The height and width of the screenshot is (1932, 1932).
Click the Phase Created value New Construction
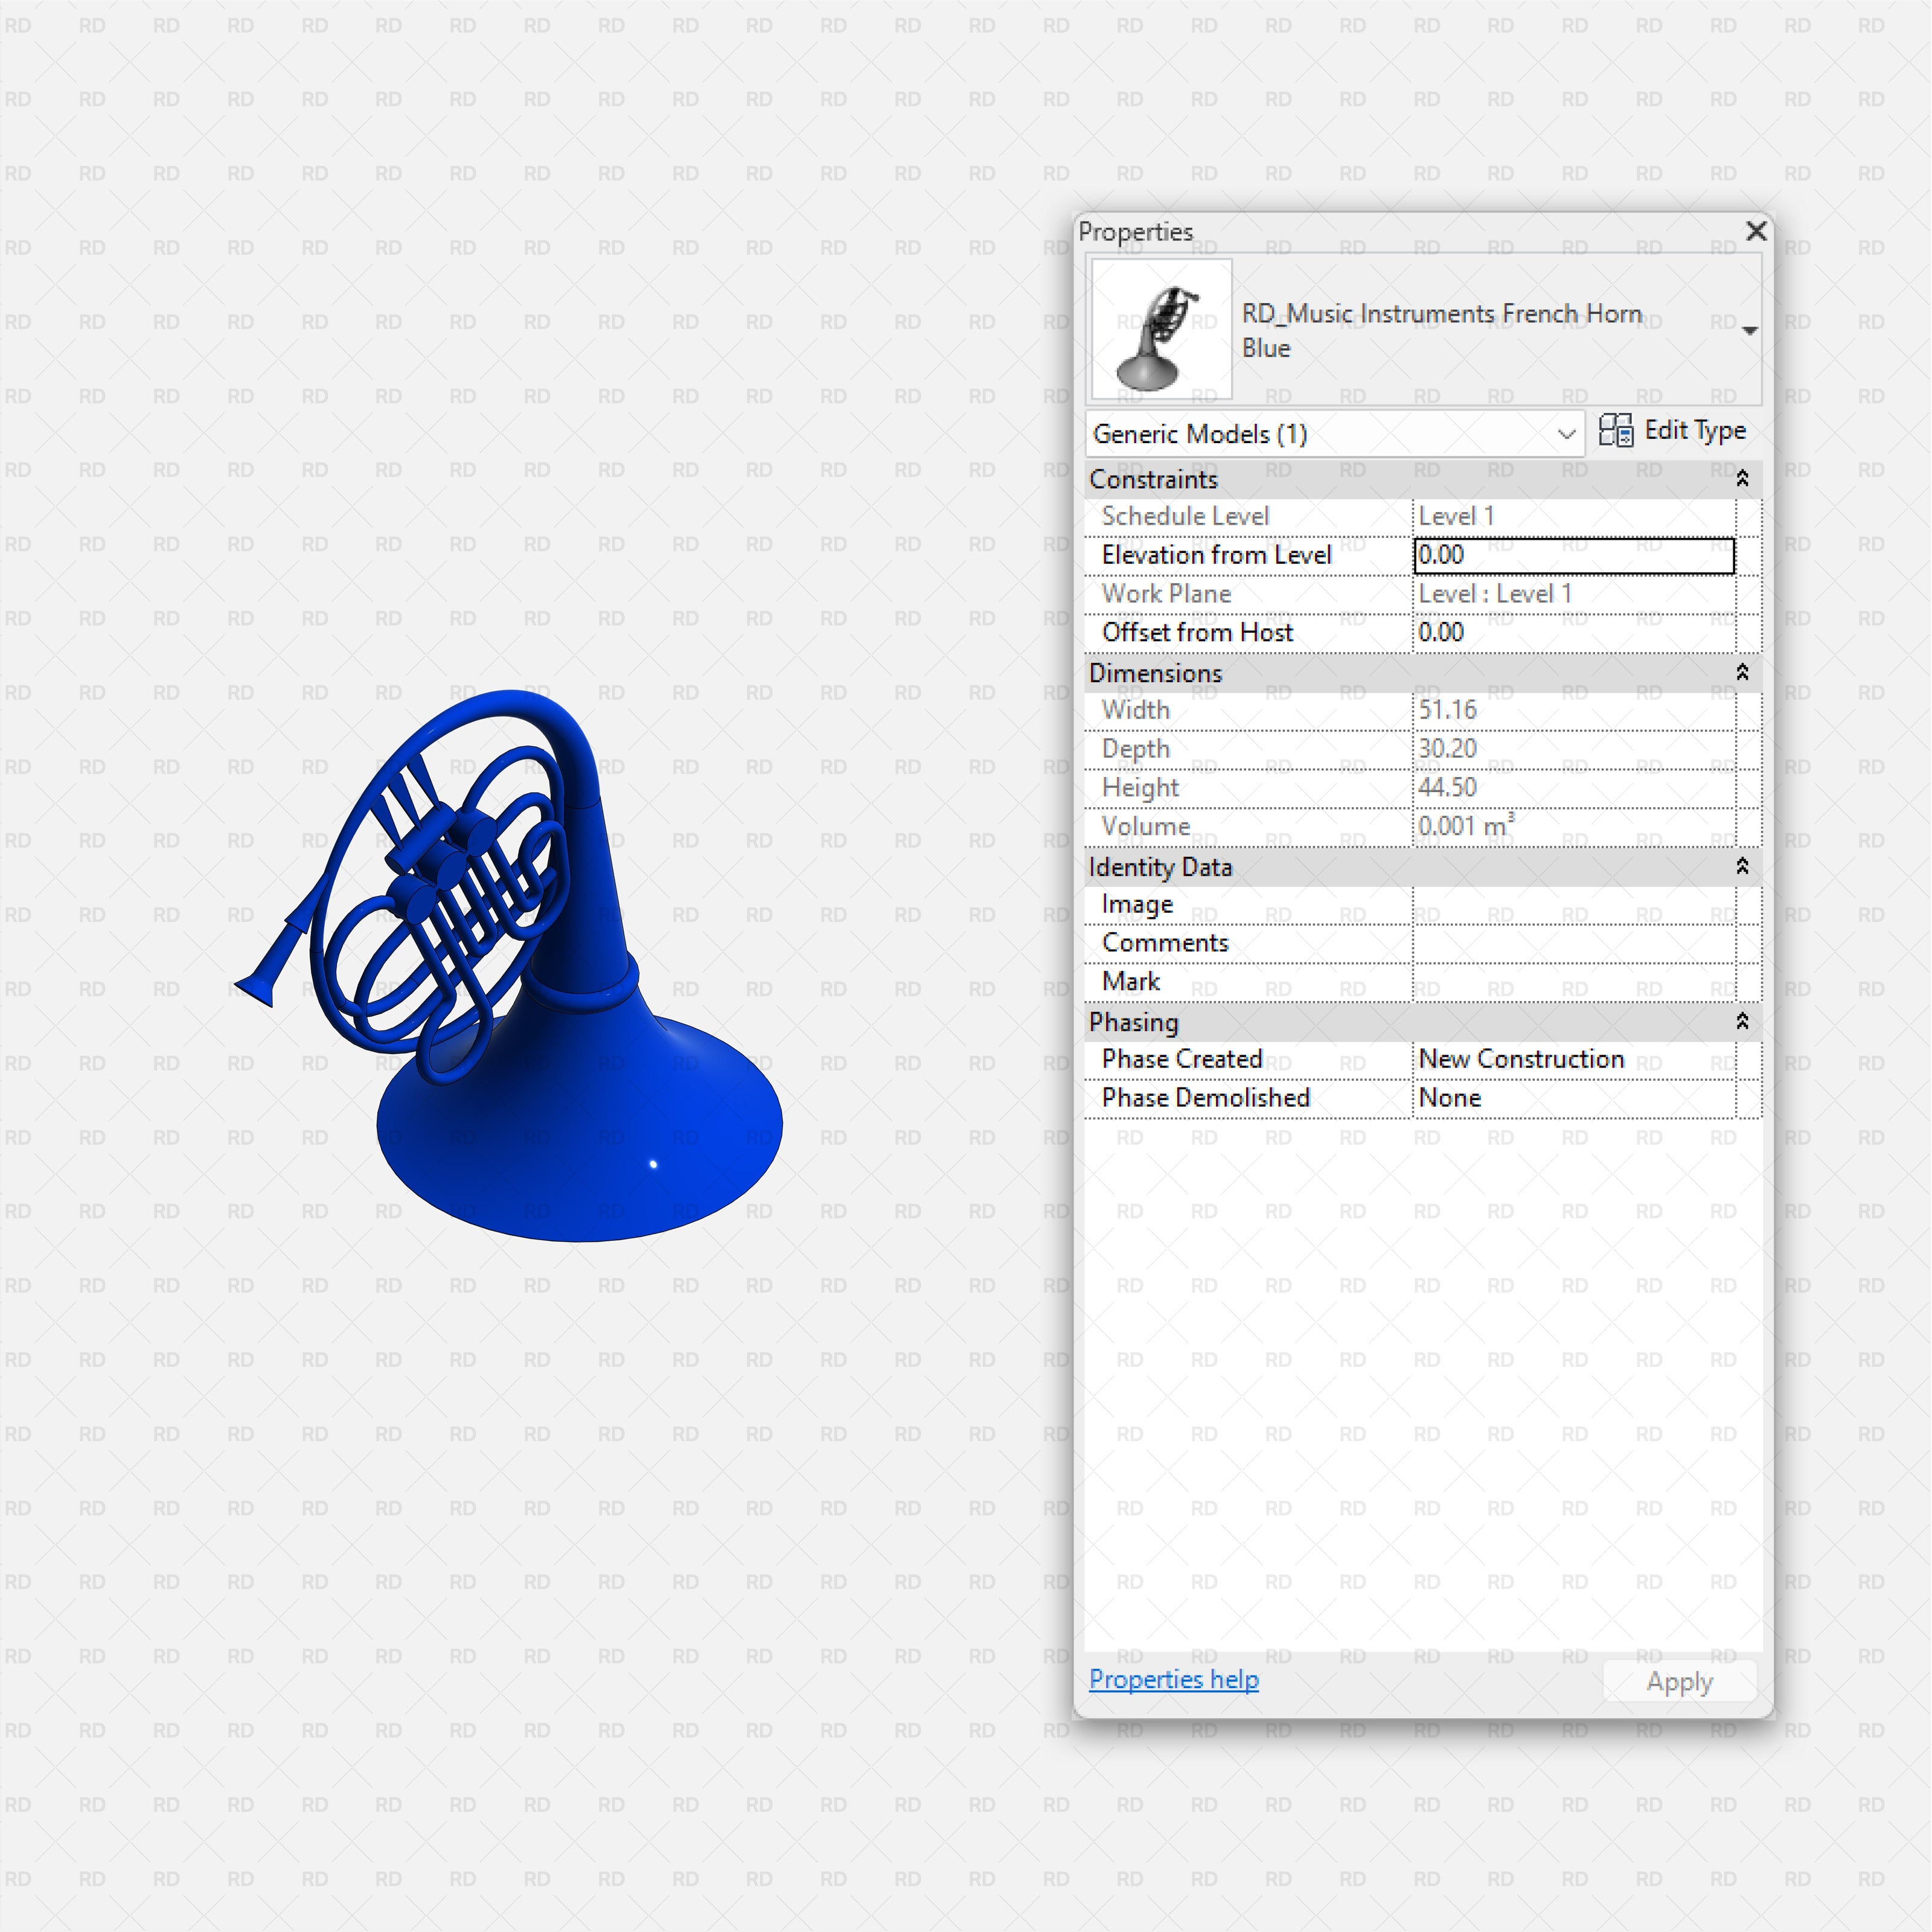click(1520, 1059)
